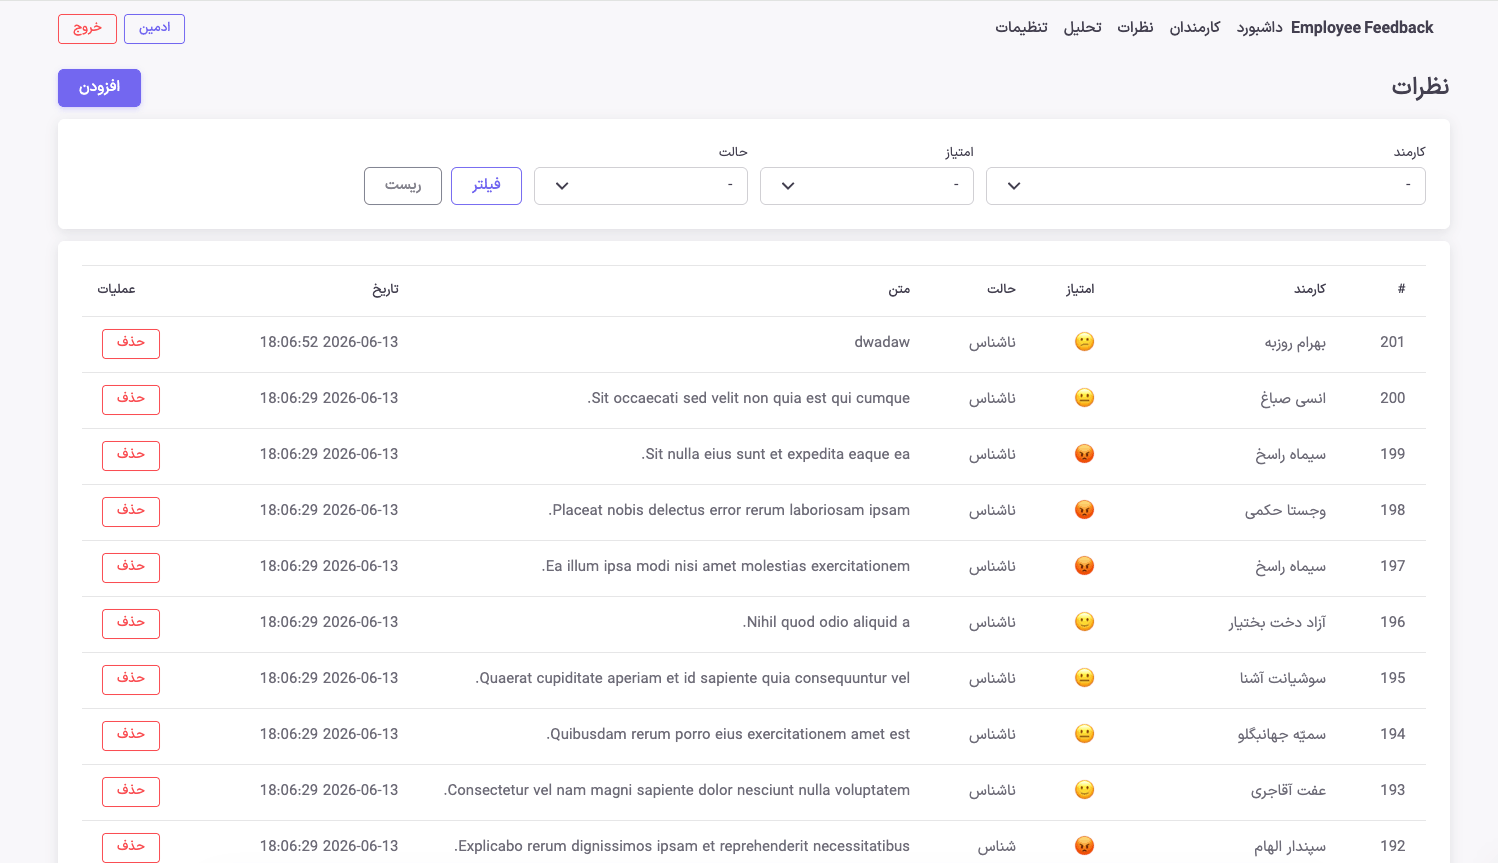
Task: Go to the داشبورد dashboard page
Action: pos(1260,28)
